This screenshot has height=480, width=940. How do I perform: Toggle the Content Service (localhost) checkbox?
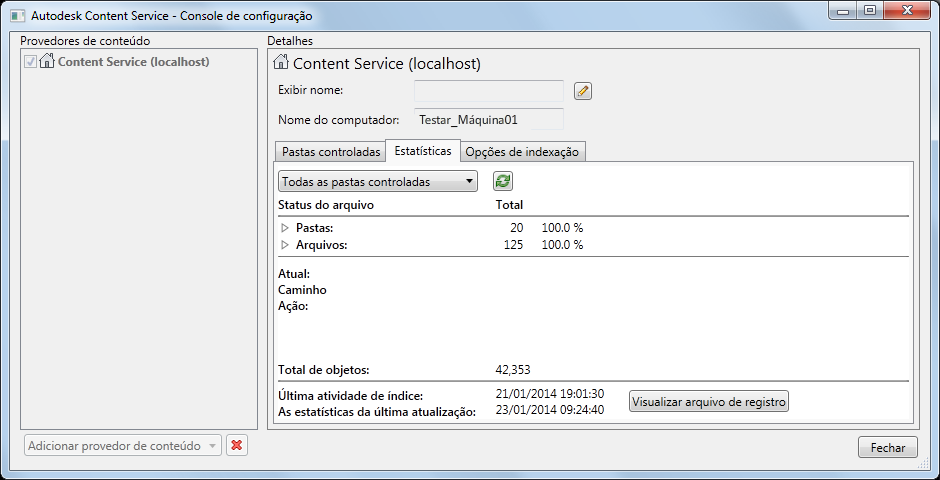point(31,61)
